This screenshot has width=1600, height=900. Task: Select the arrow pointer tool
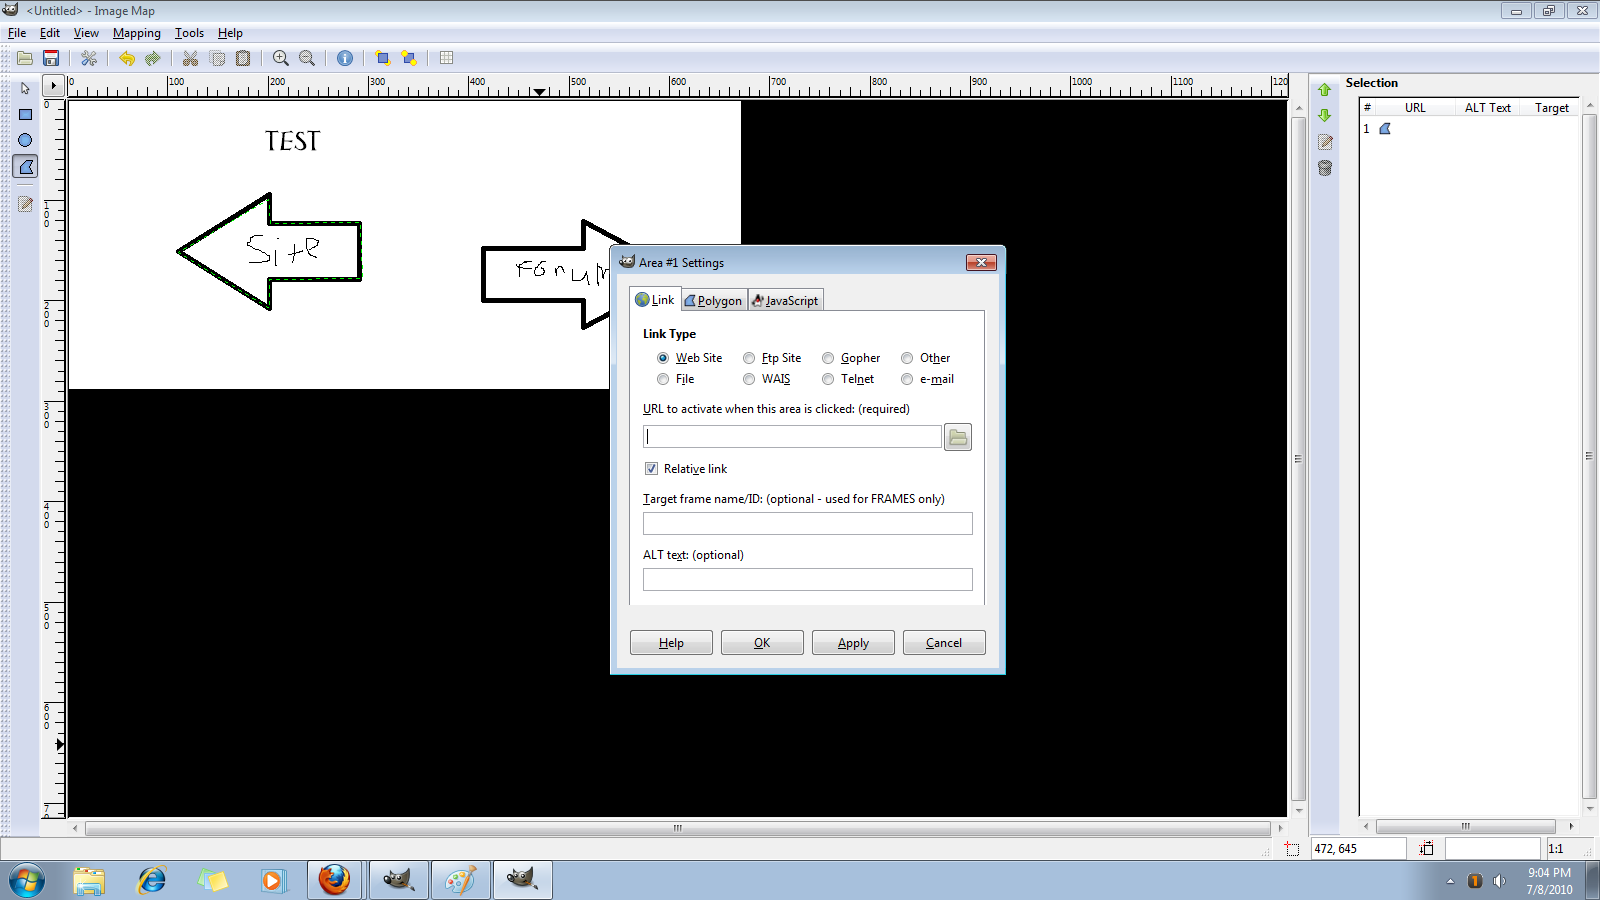(26, 88)
